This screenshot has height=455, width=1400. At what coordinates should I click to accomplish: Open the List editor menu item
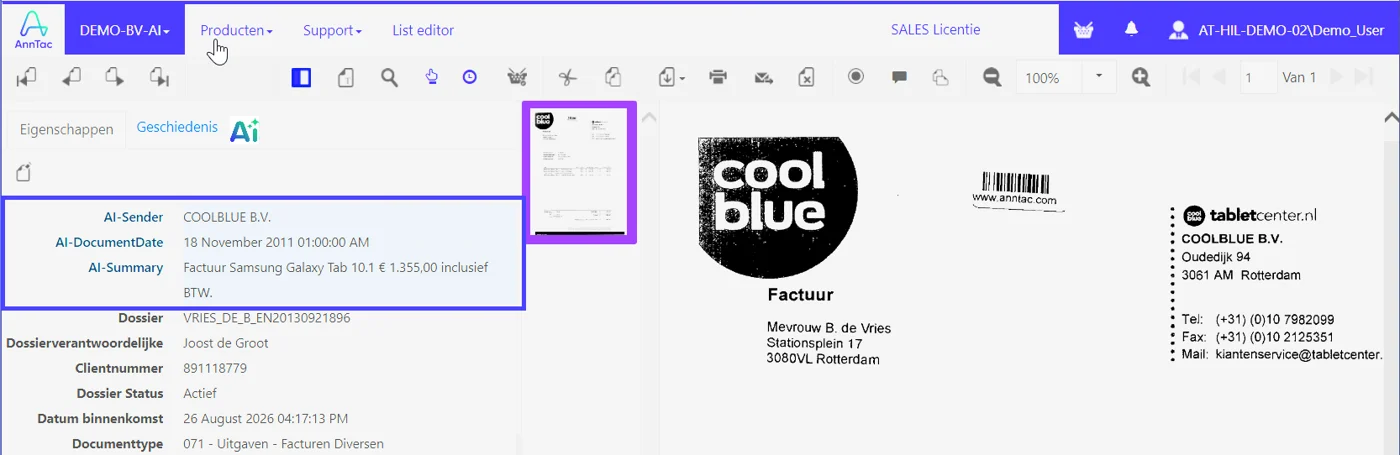coord(423,30)
